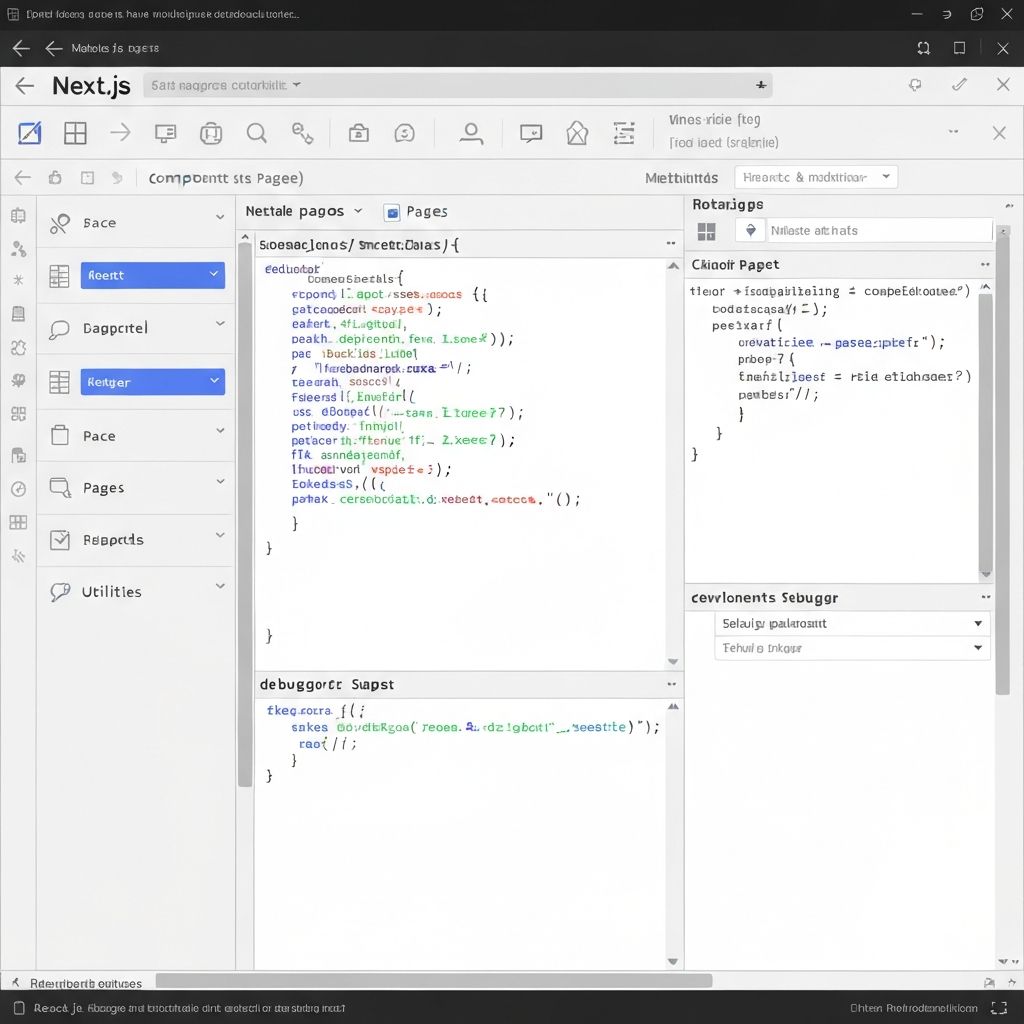Viewport: 1024px width, 1024px height.
Task: Click the round chat bubble icon in toolbar
Action: click(404, 134)
